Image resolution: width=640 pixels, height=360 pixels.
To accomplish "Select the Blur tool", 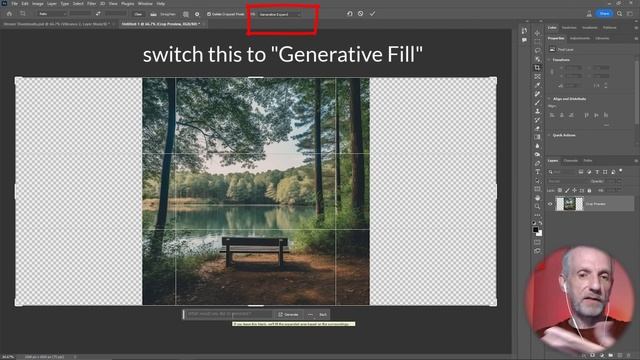I will [537, 146].
